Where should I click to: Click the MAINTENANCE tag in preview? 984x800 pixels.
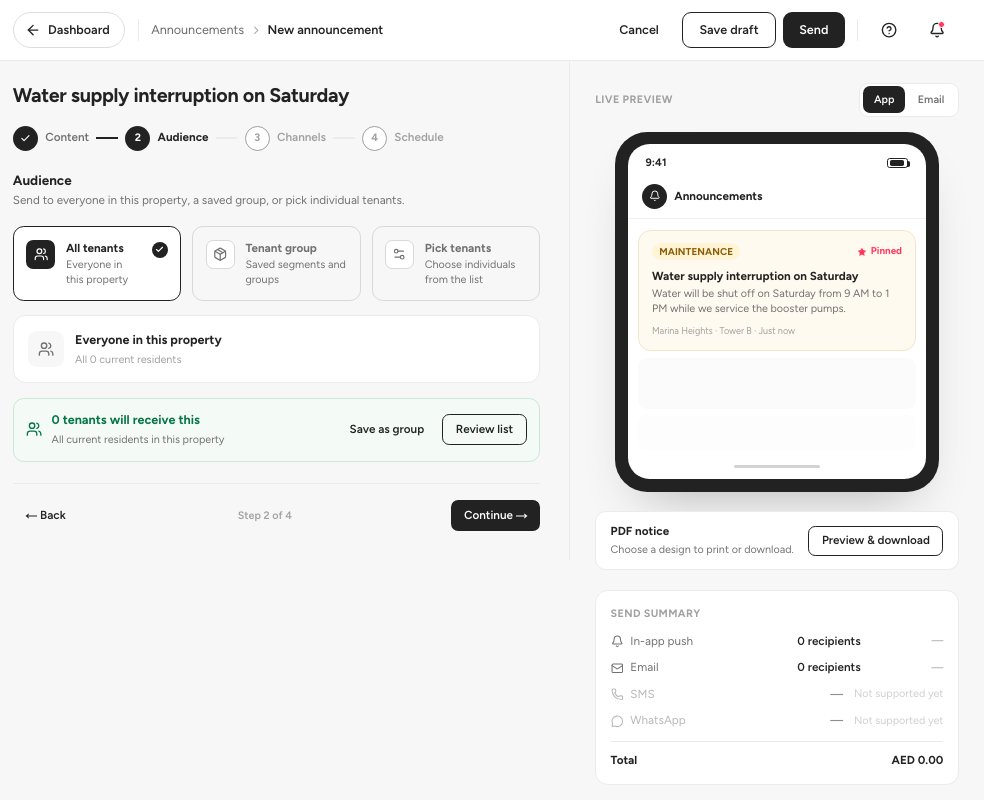pos(695,252)
